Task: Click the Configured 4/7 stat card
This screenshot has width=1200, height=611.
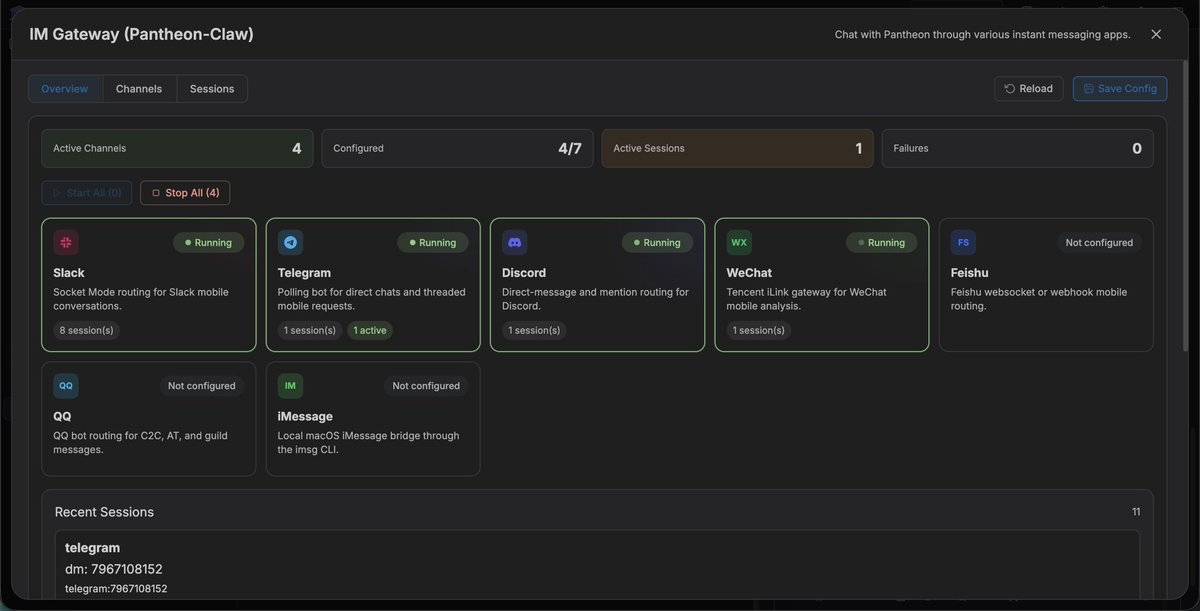Action: point(457,148)
